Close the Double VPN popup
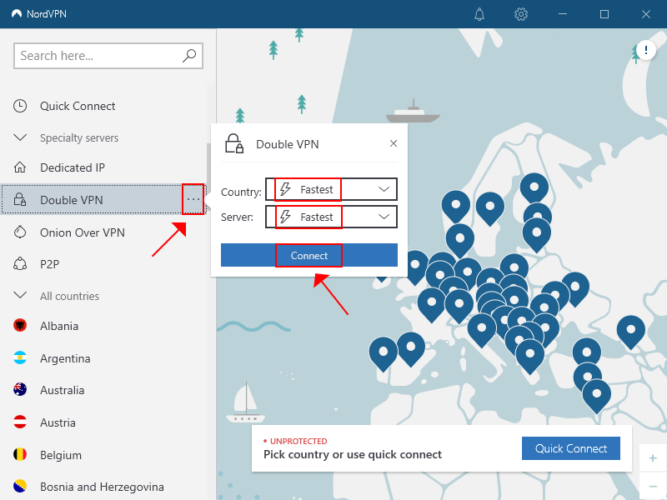The height and width of the screenshot is (500, 667). coord(393,143)
